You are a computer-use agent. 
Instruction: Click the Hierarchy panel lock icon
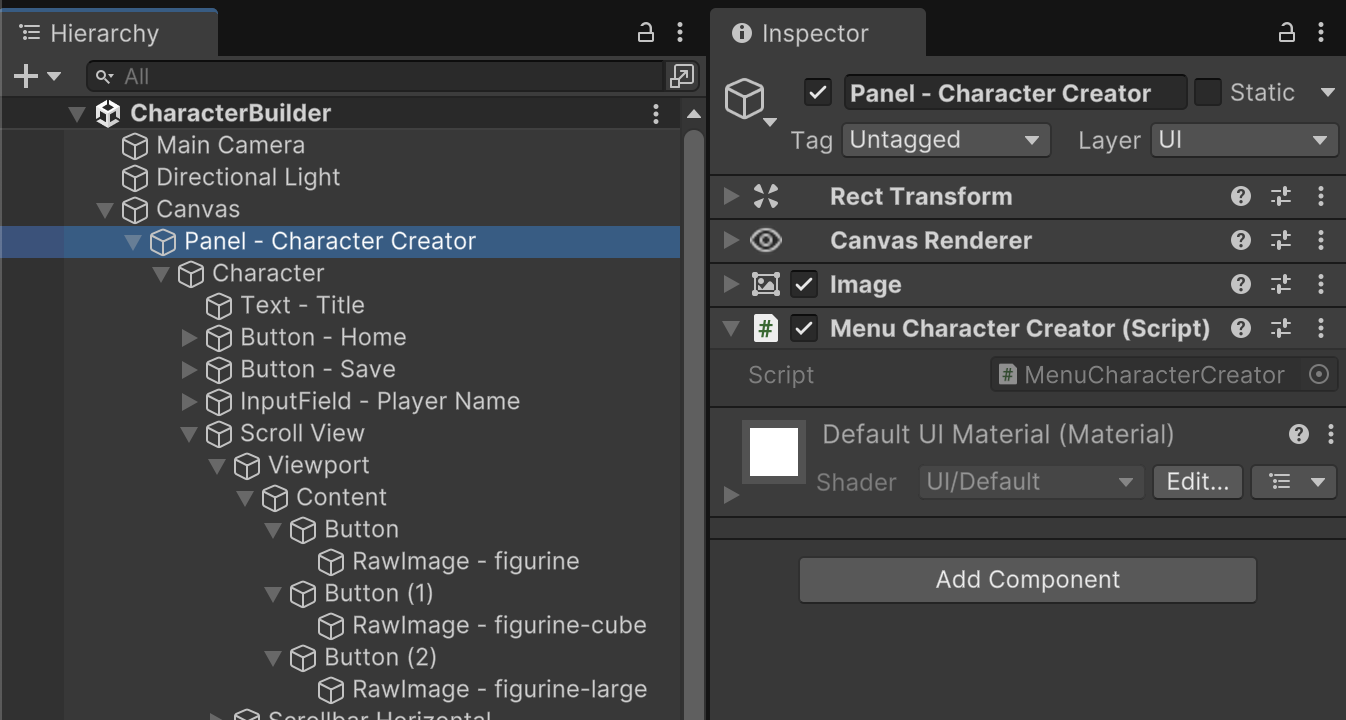pos(646,33)
